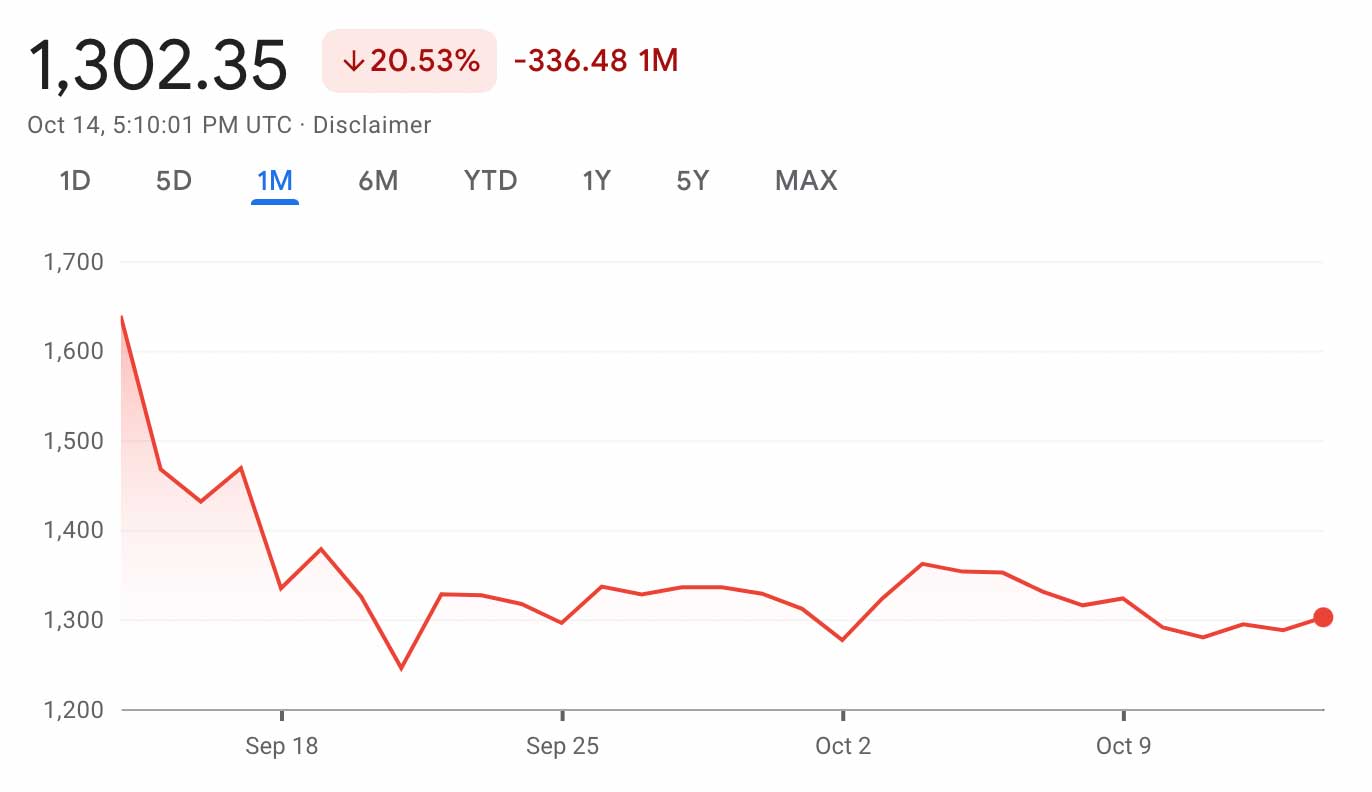Click the red endpoint dot on chart

1323,617
